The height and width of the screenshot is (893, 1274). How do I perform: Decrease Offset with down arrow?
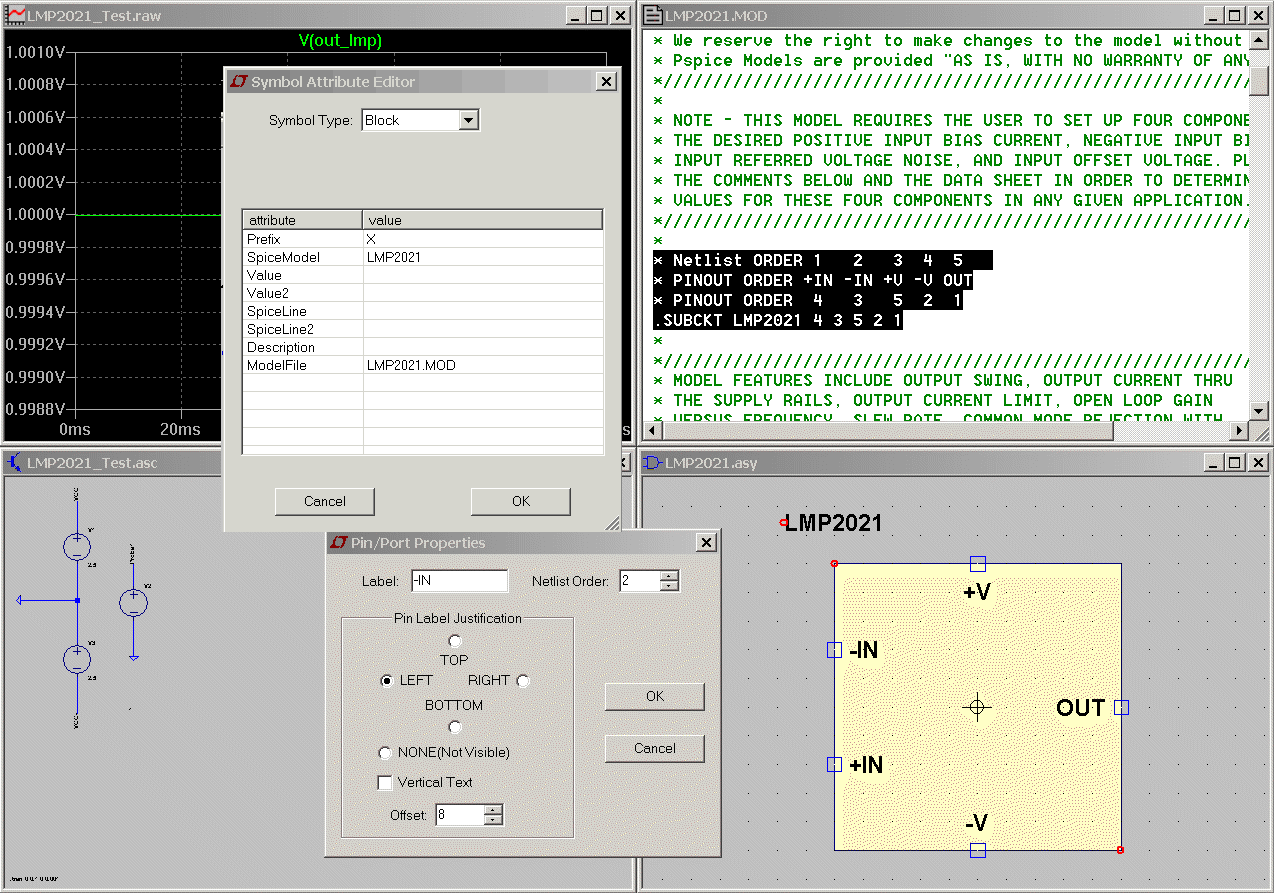coord(493,820)
